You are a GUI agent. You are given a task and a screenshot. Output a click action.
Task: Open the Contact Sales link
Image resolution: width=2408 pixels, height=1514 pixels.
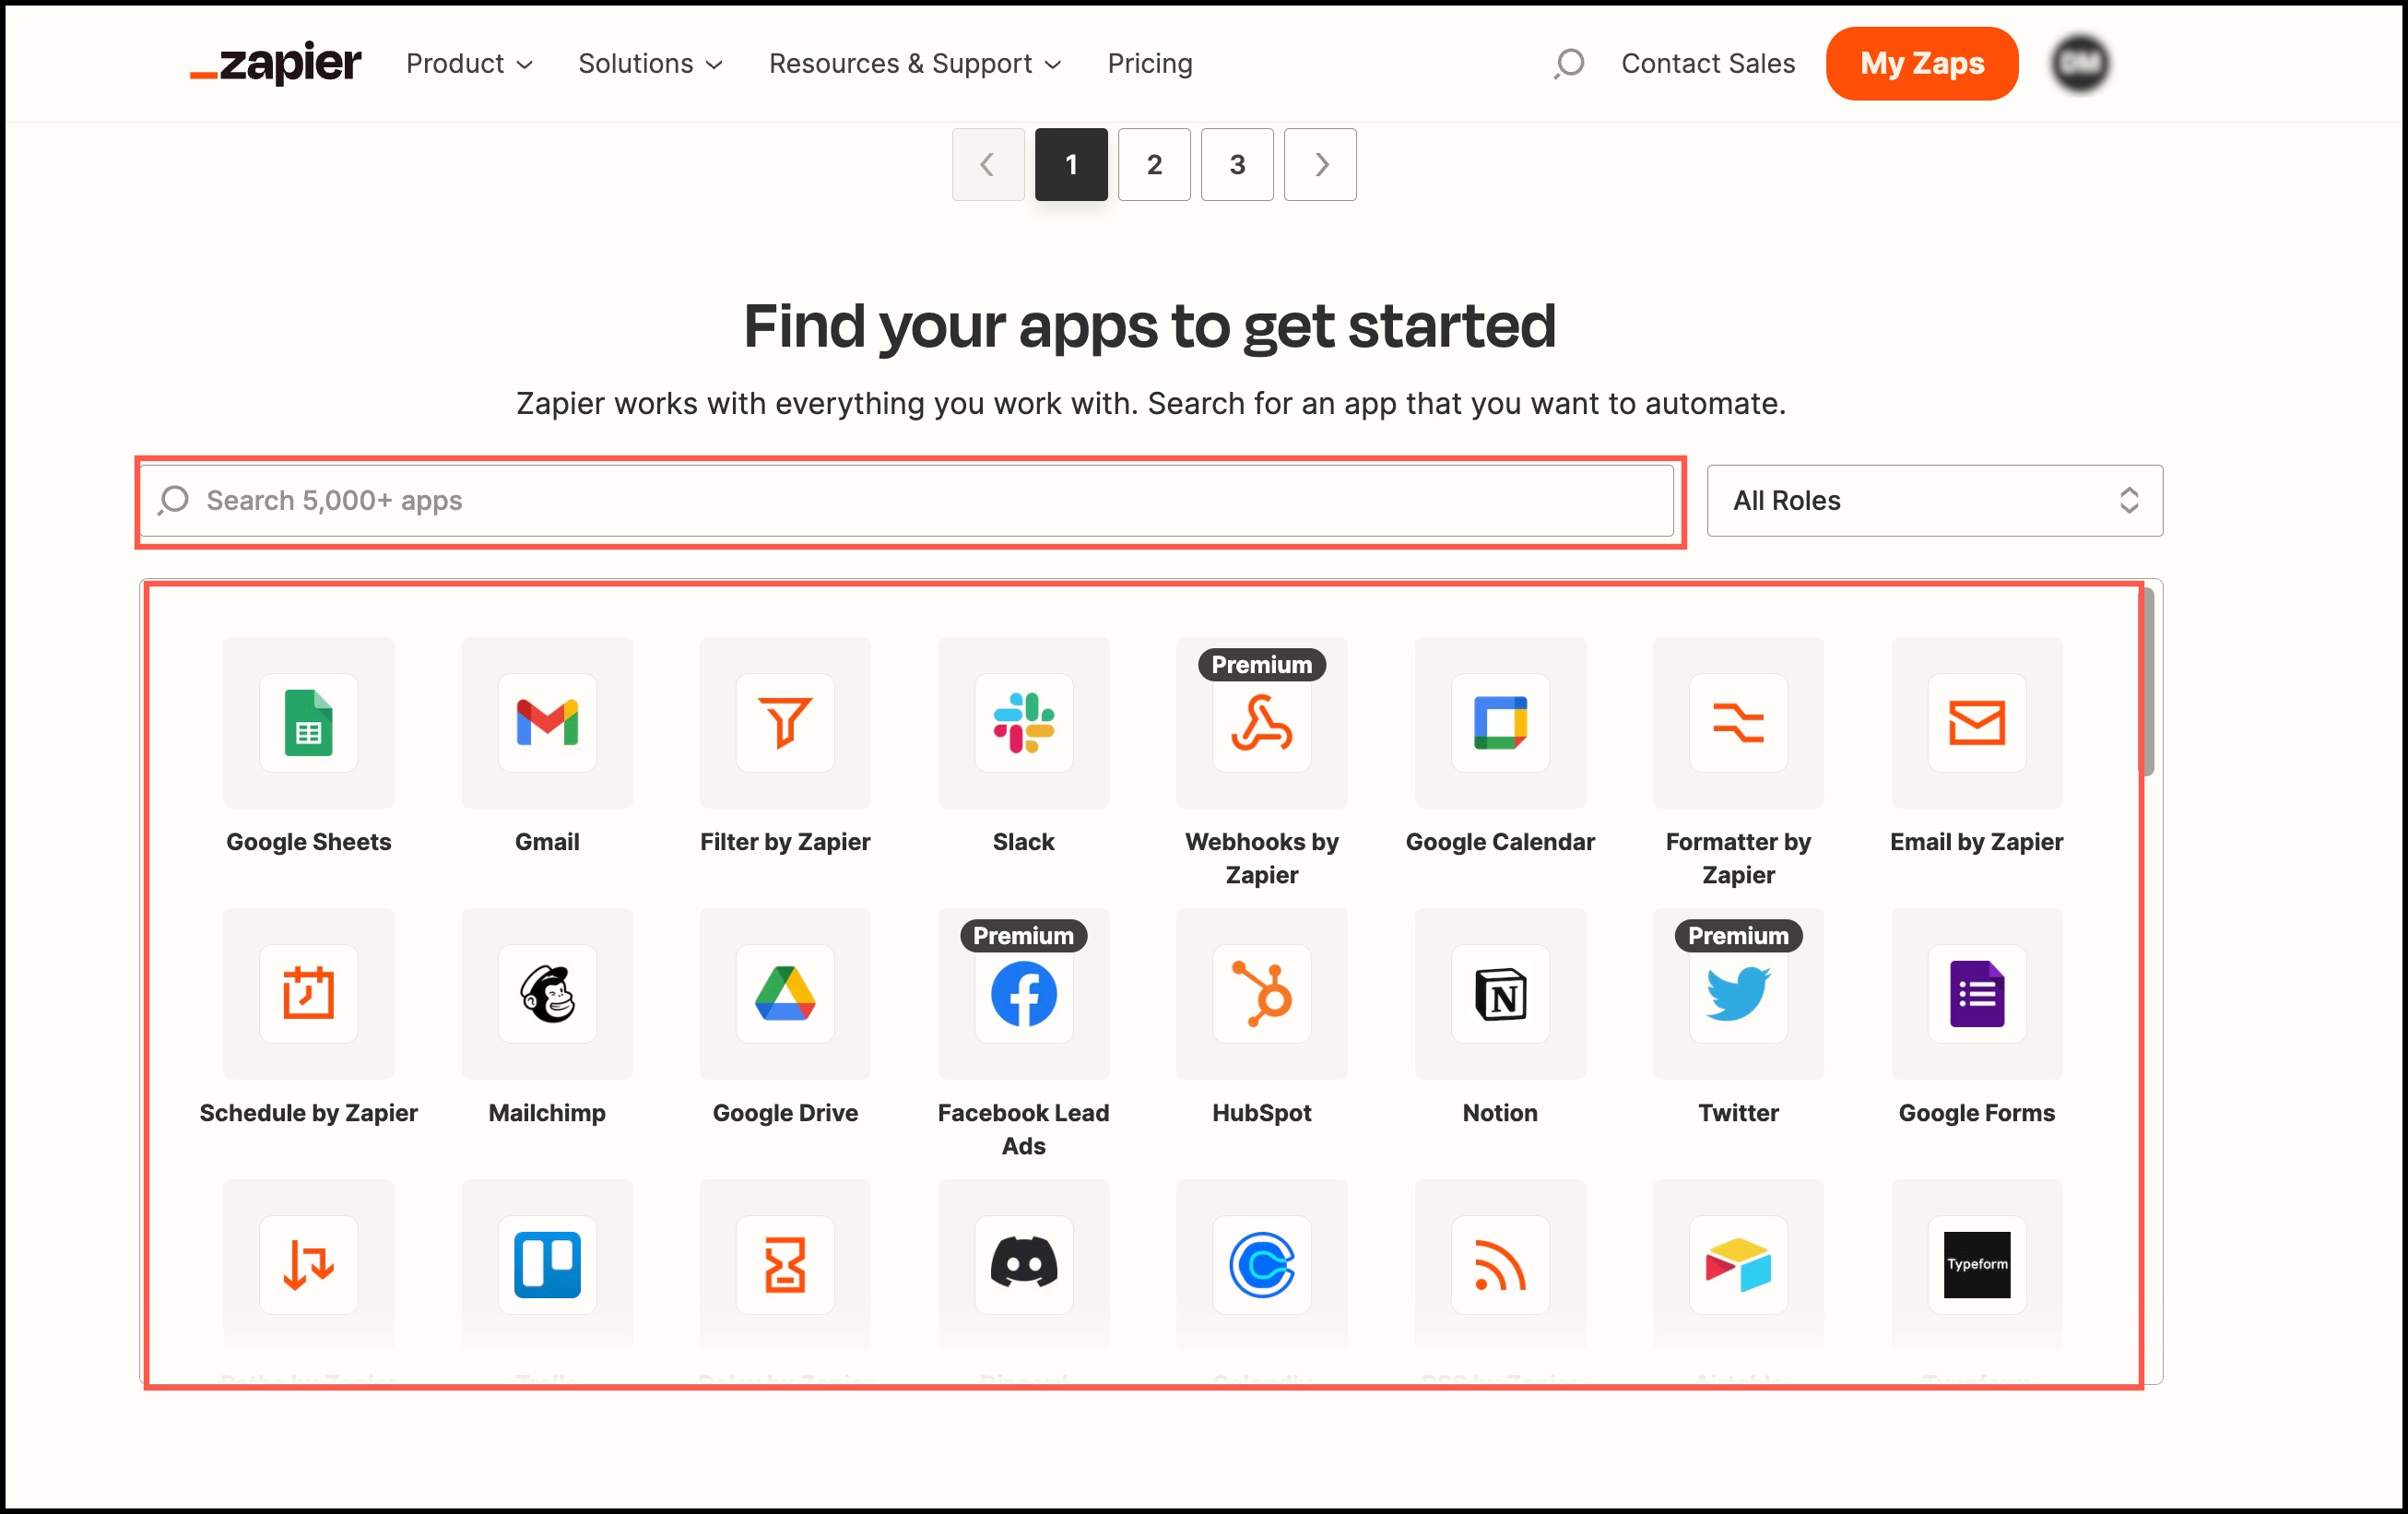pyautogui.click(x=1708, y=64)
